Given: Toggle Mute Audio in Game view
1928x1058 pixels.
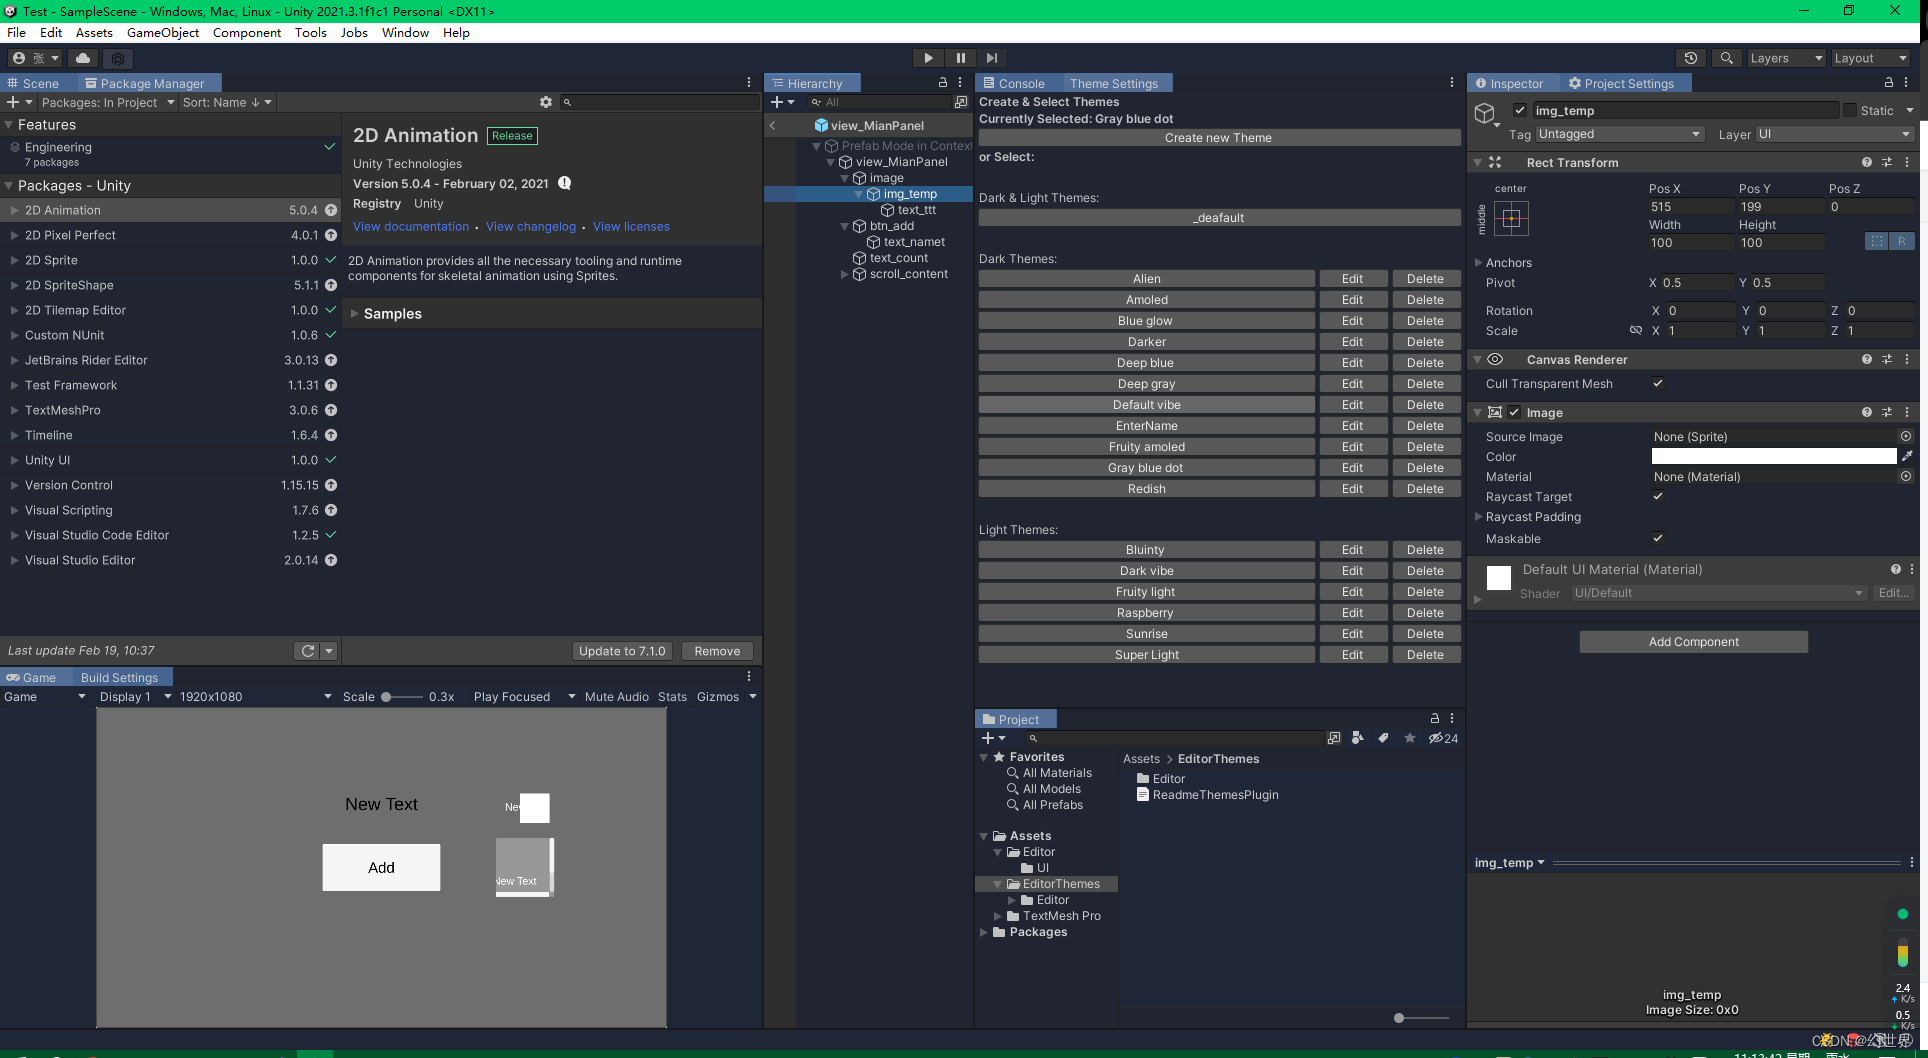Looking at the screenshot, I should click(616, 697).
